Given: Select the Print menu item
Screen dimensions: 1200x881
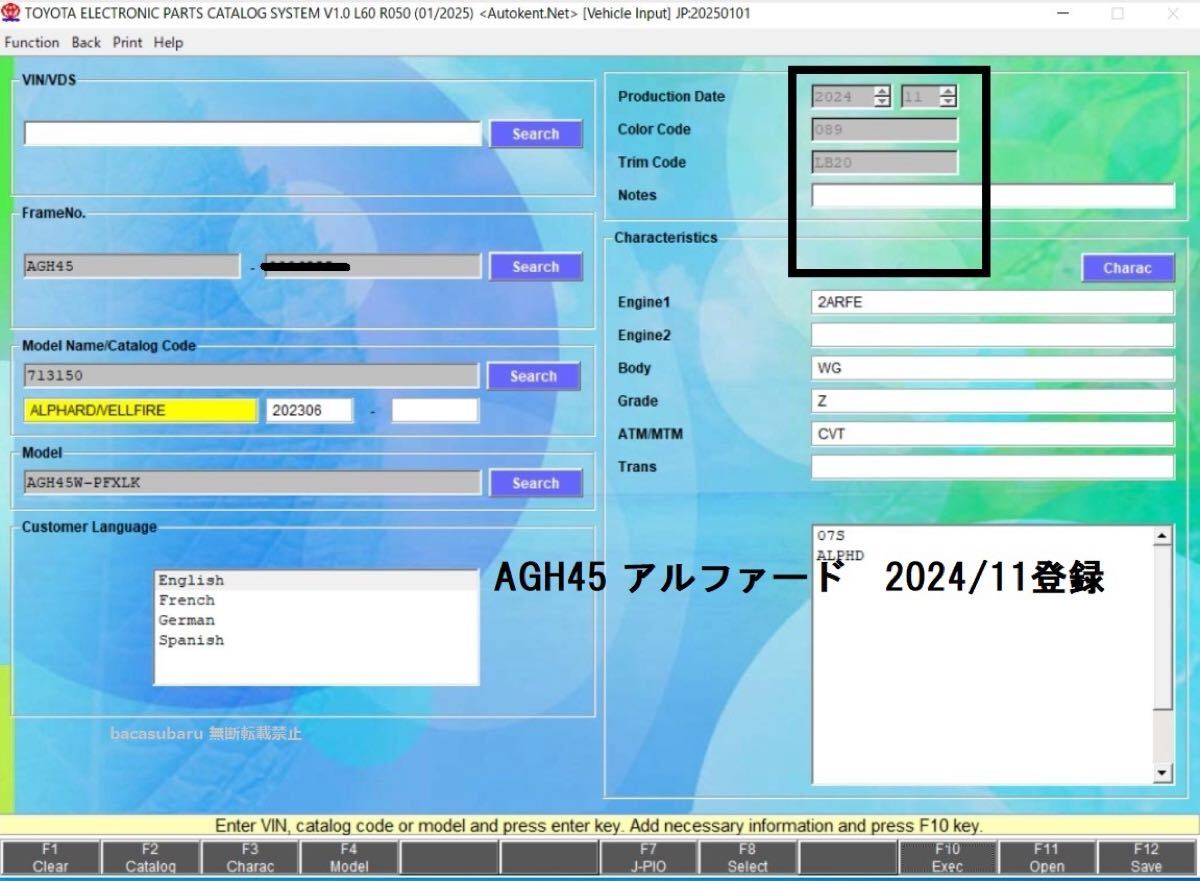Looking at the screenshot, I should [127, 42].
